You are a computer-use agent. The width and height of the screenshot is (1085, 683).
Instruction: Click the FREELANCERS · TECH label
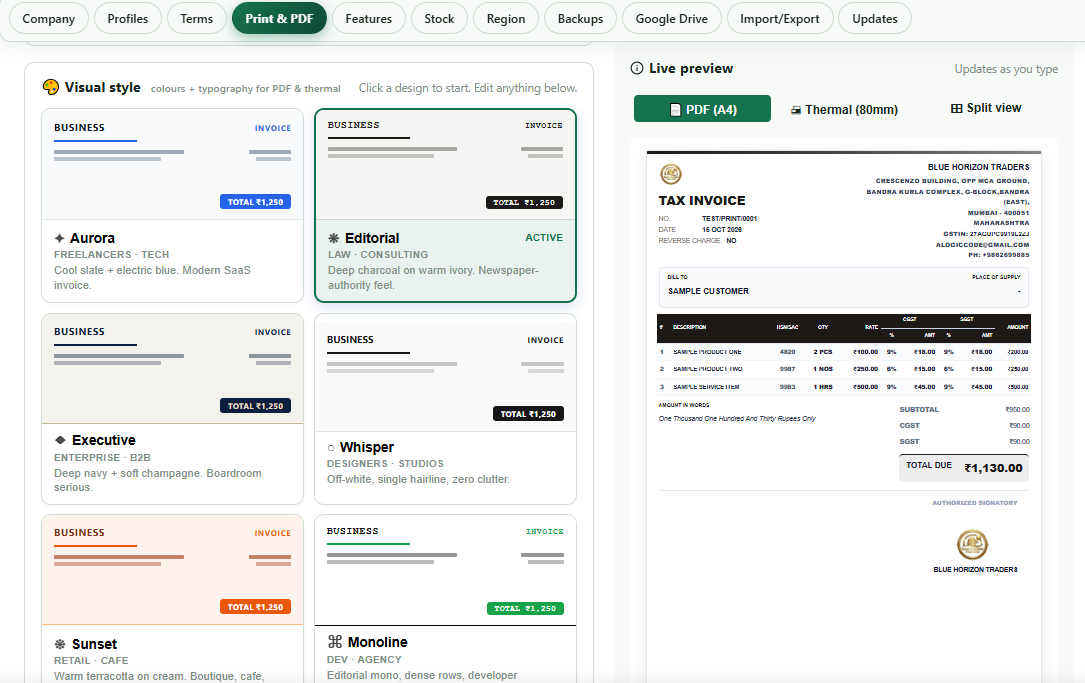click(x=111, y=255)
